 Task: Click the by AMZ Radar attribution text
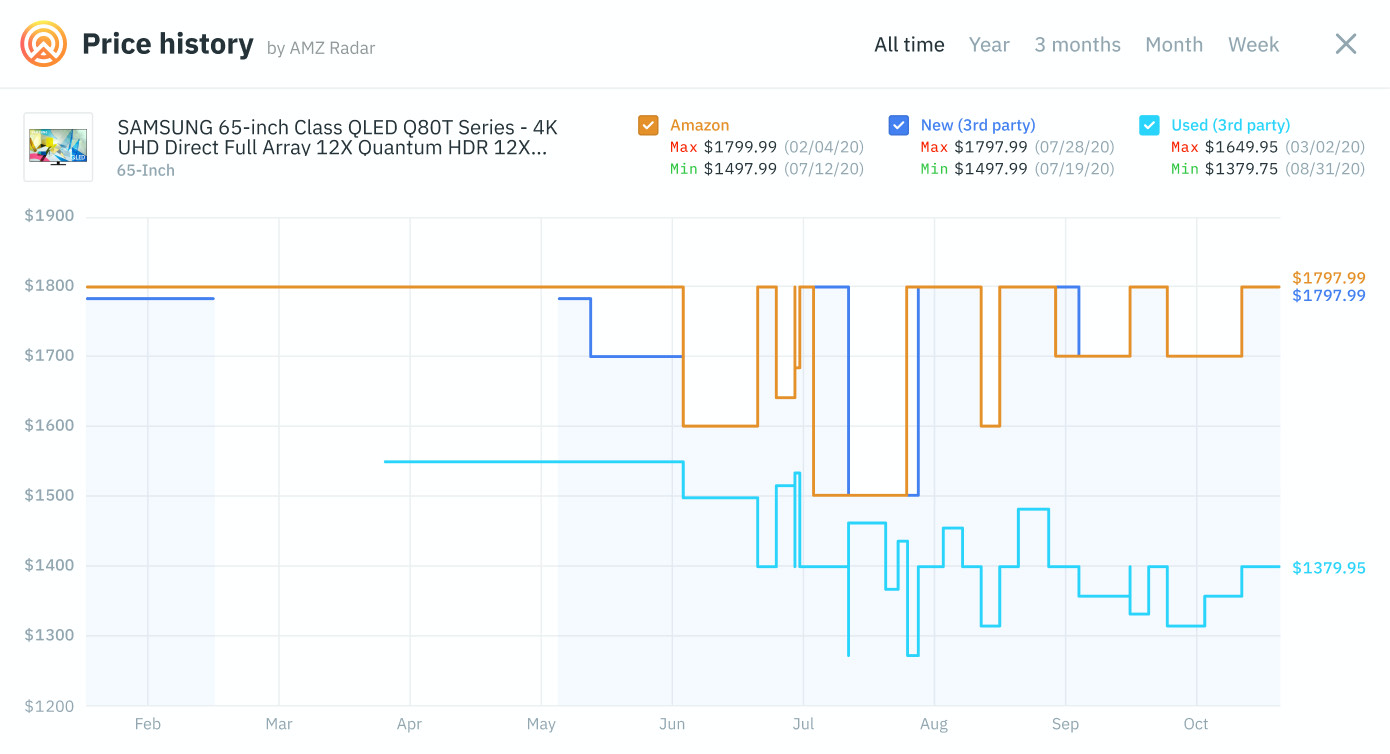(x=321, y=48)
